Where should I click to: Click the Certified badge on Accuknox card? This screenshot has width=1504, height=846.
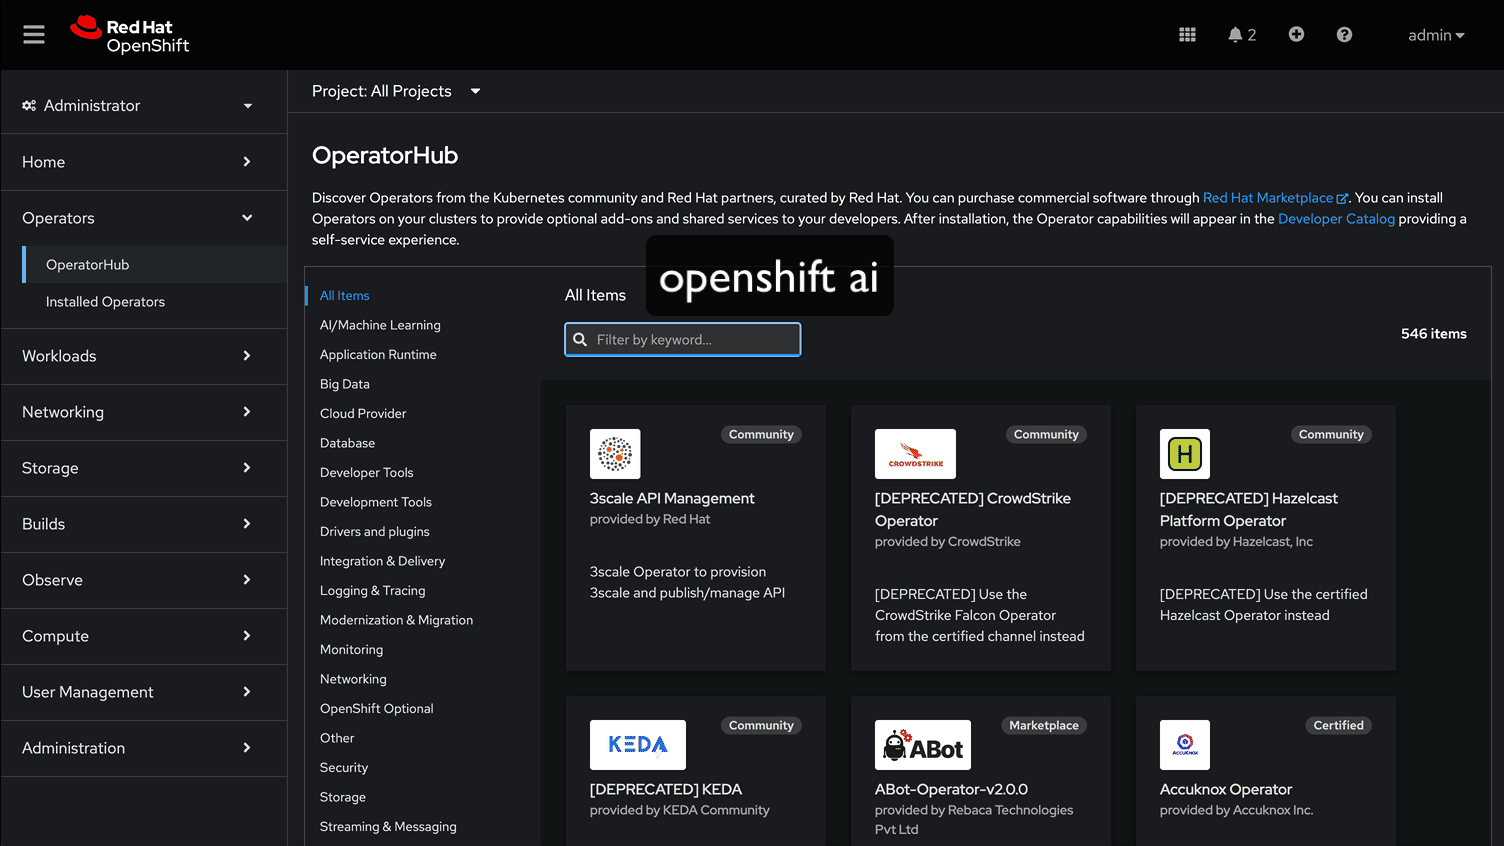[1338, 726]
